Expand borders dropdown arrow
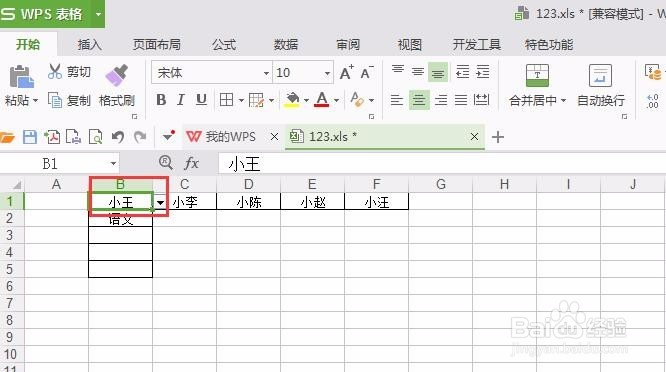This screenshot has width=666, height=372. (x=241, y=101)
